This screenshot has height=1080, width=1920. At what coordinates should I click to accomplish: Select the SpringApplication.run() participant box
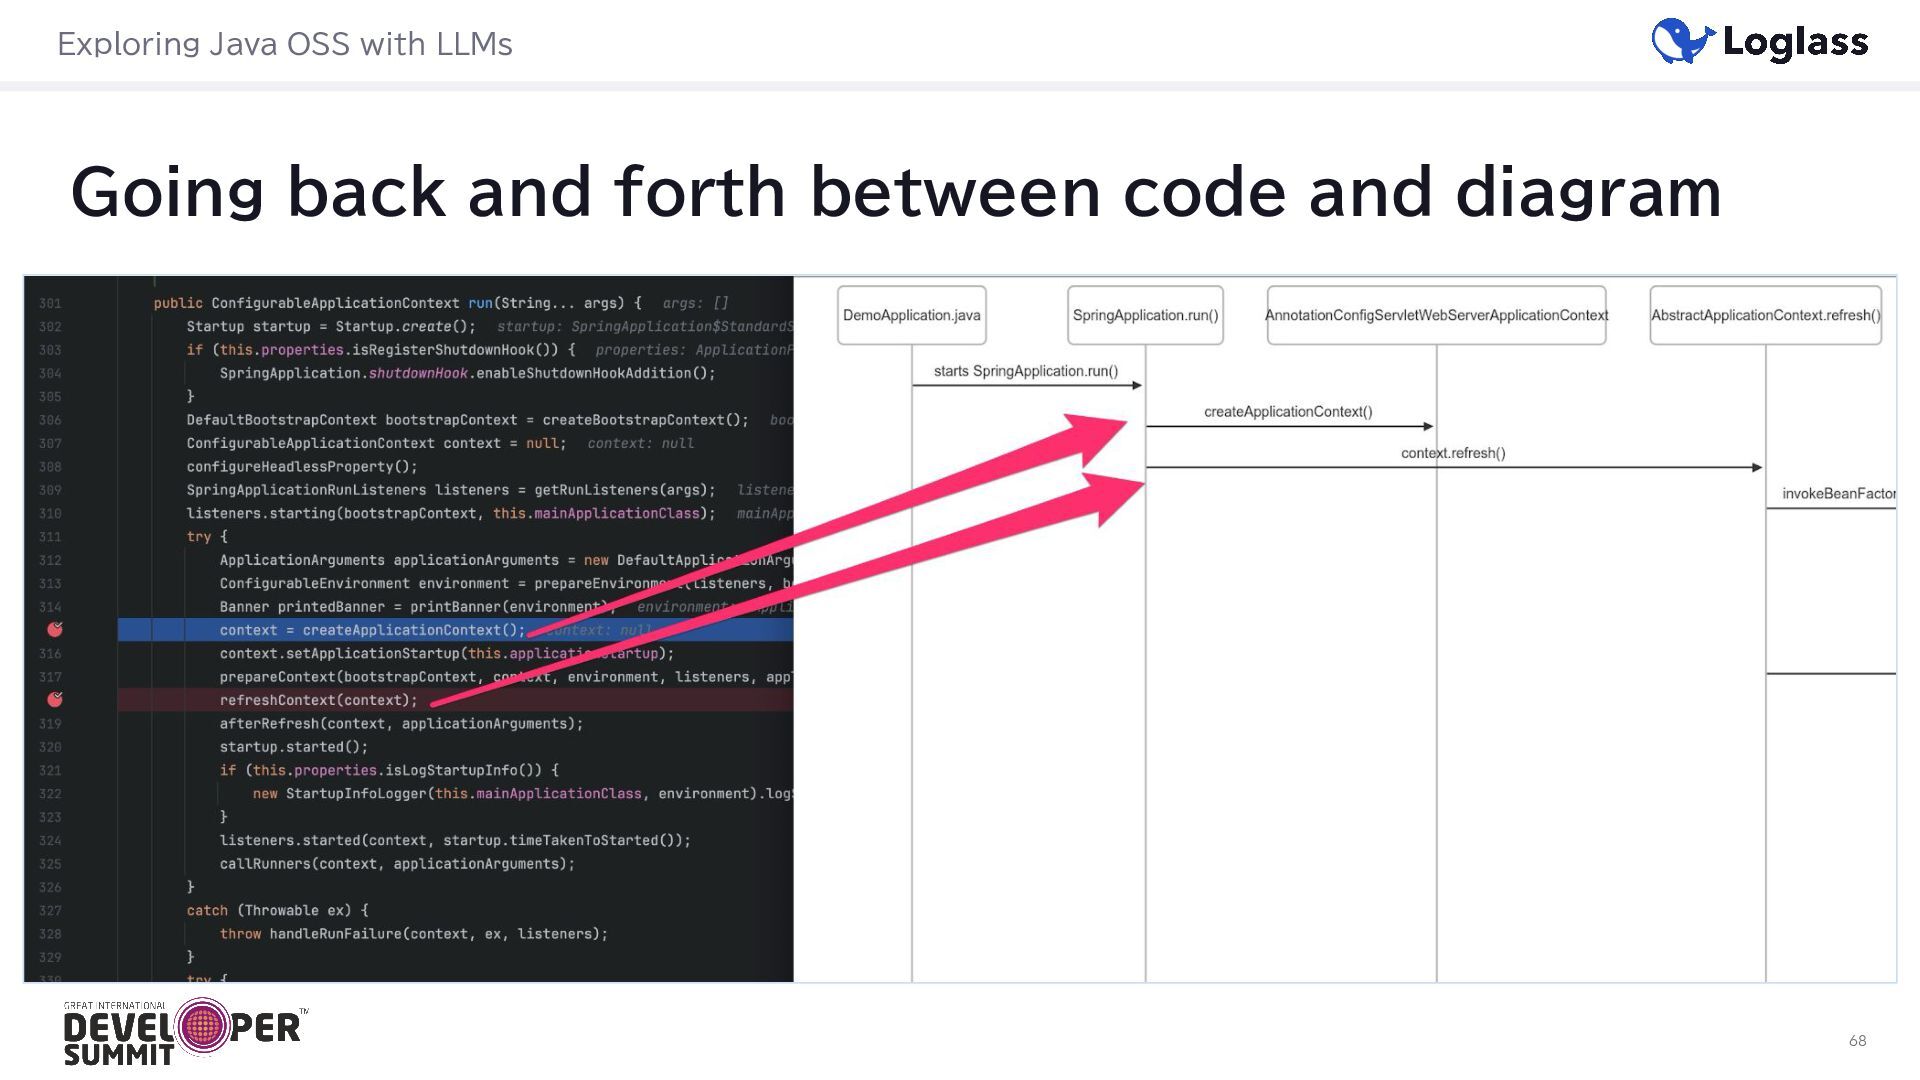tap(1145, 315)
